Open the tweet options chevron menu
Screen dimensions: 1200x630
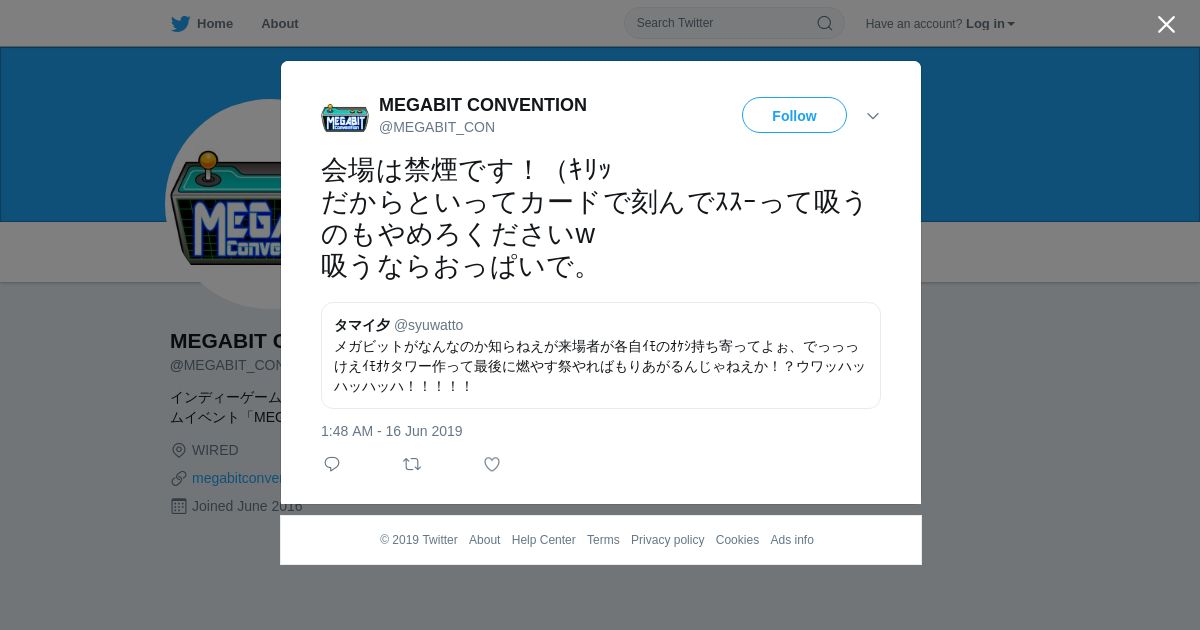[x=873, y=116]
